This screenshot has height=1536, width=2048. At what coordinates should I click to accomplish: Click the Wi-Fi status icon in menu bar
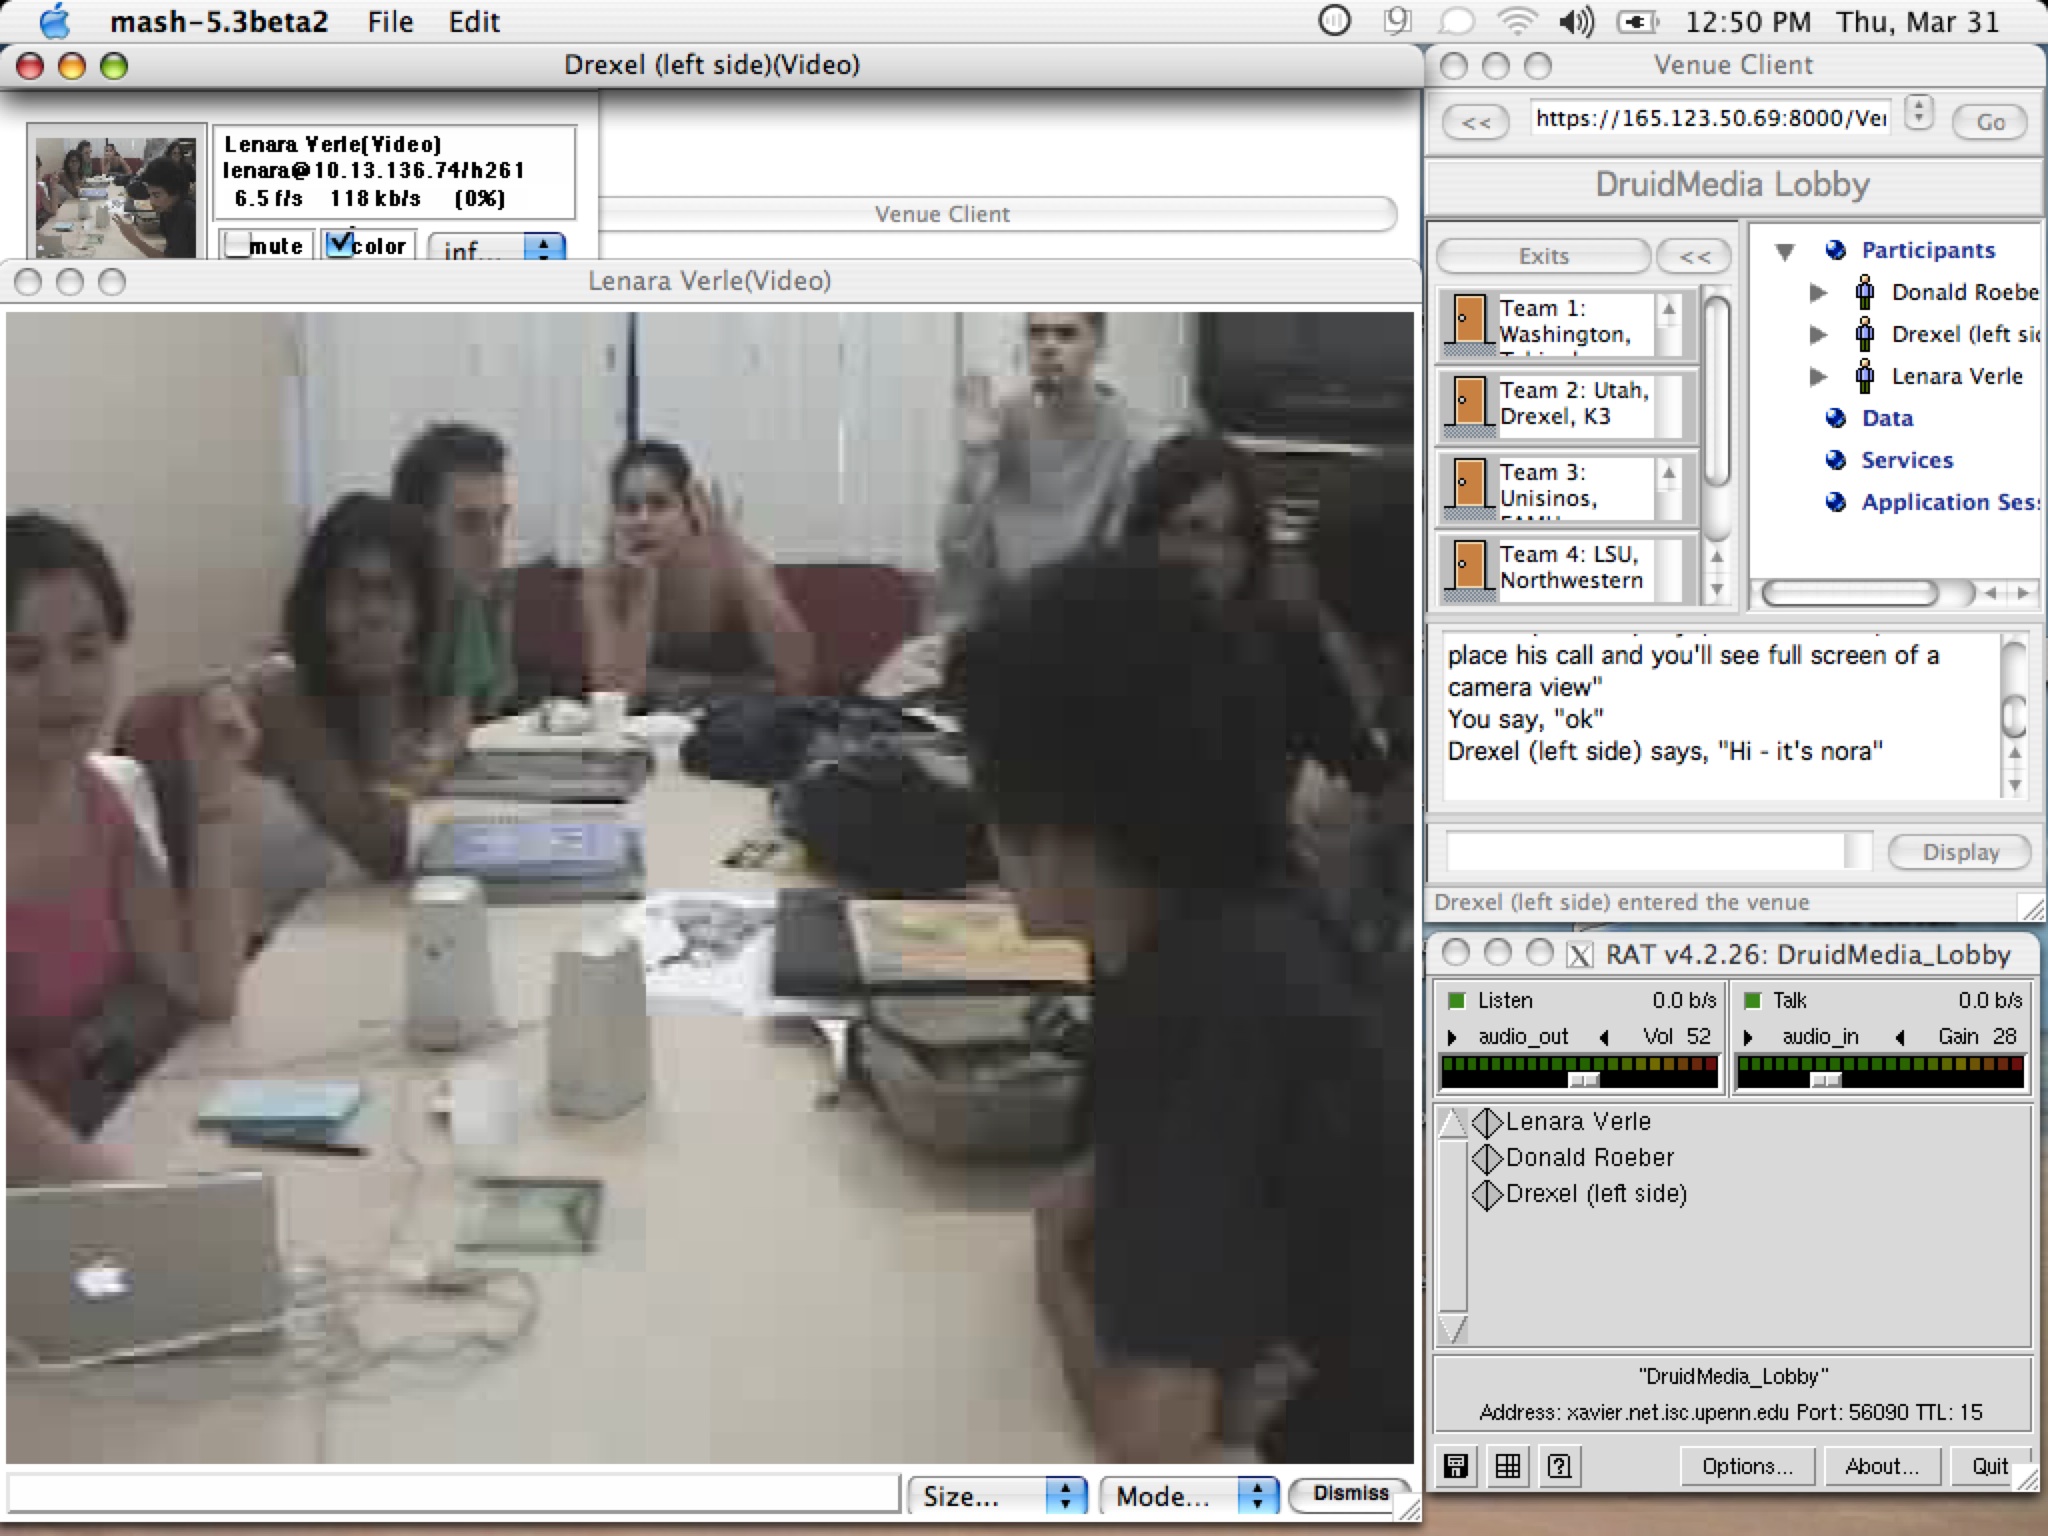tap(1517, 21)
